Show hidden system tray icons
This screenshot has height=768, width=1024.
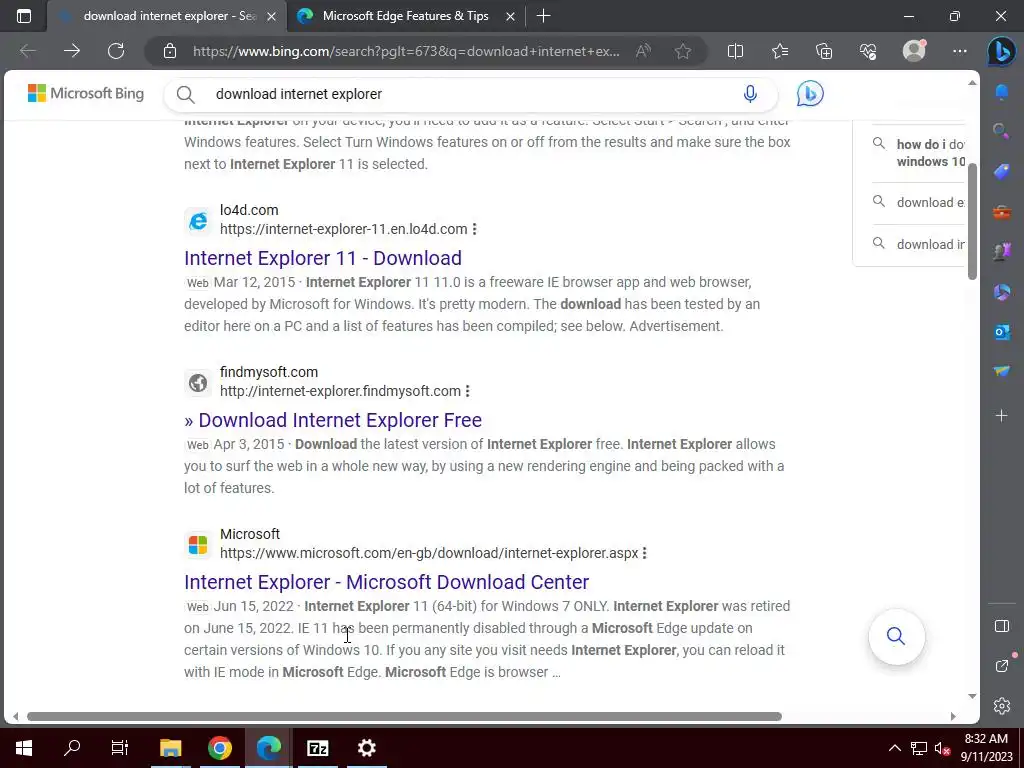pos(895,748)
